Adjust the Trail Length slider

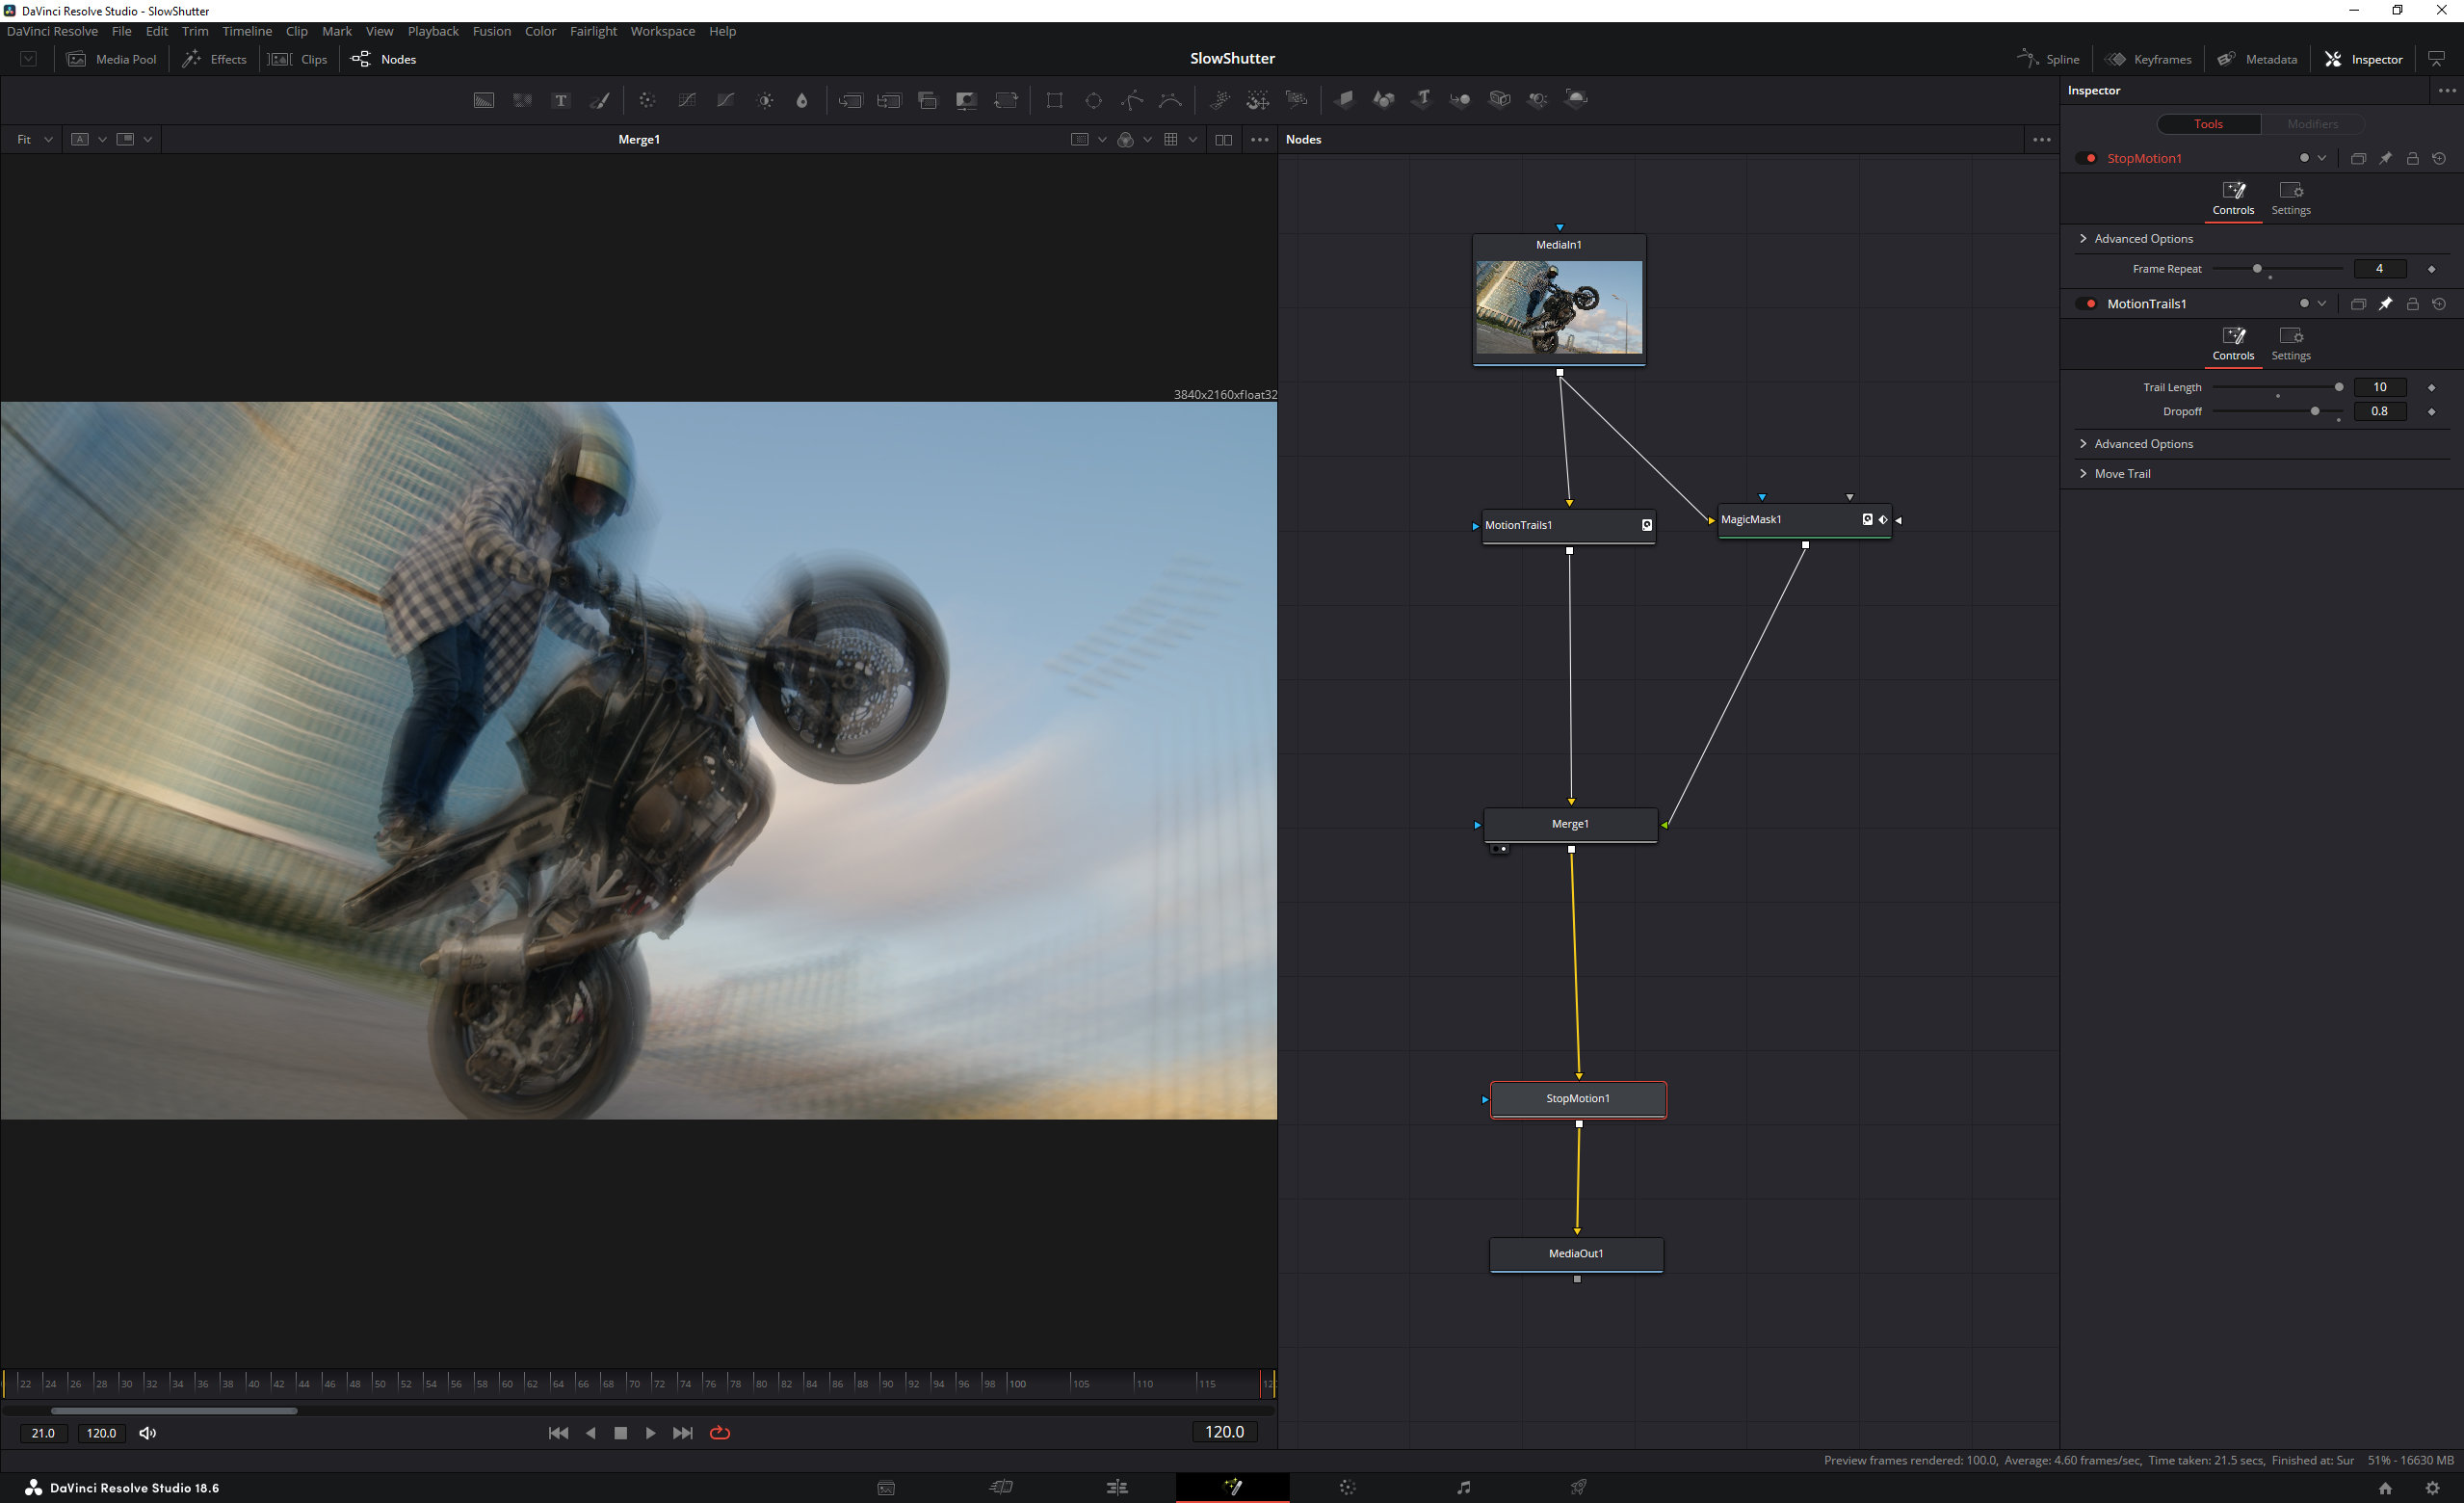point(2338,387)
